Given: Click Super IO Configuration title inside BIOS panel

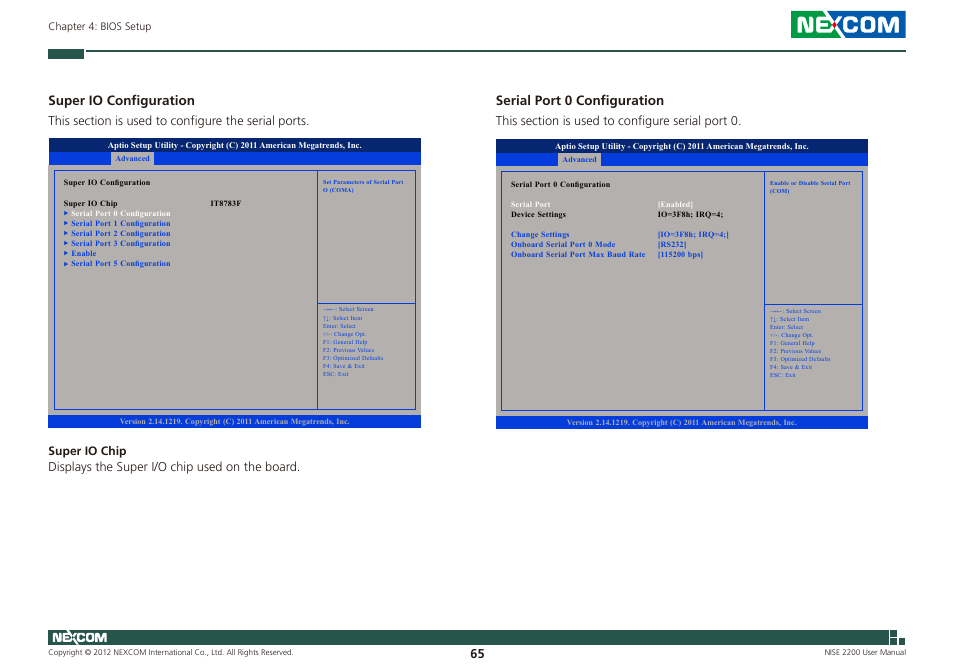Looking at the screenshot, I should [106, 182].
